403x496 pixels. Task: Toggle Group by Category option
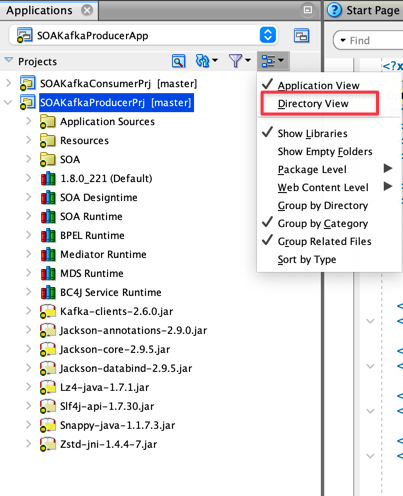[x=323, y=224]
